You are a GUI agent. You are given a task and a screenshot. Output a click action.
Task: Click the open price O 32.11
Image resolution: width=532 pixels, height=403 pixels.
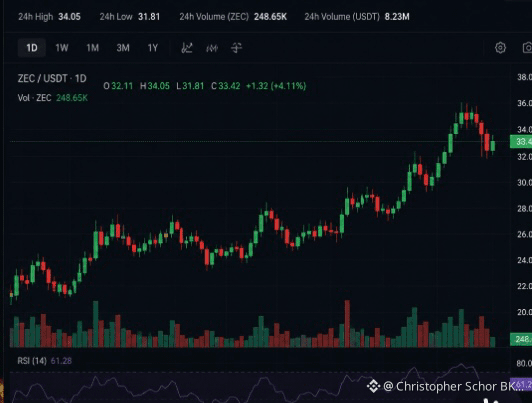click(118, 86)
